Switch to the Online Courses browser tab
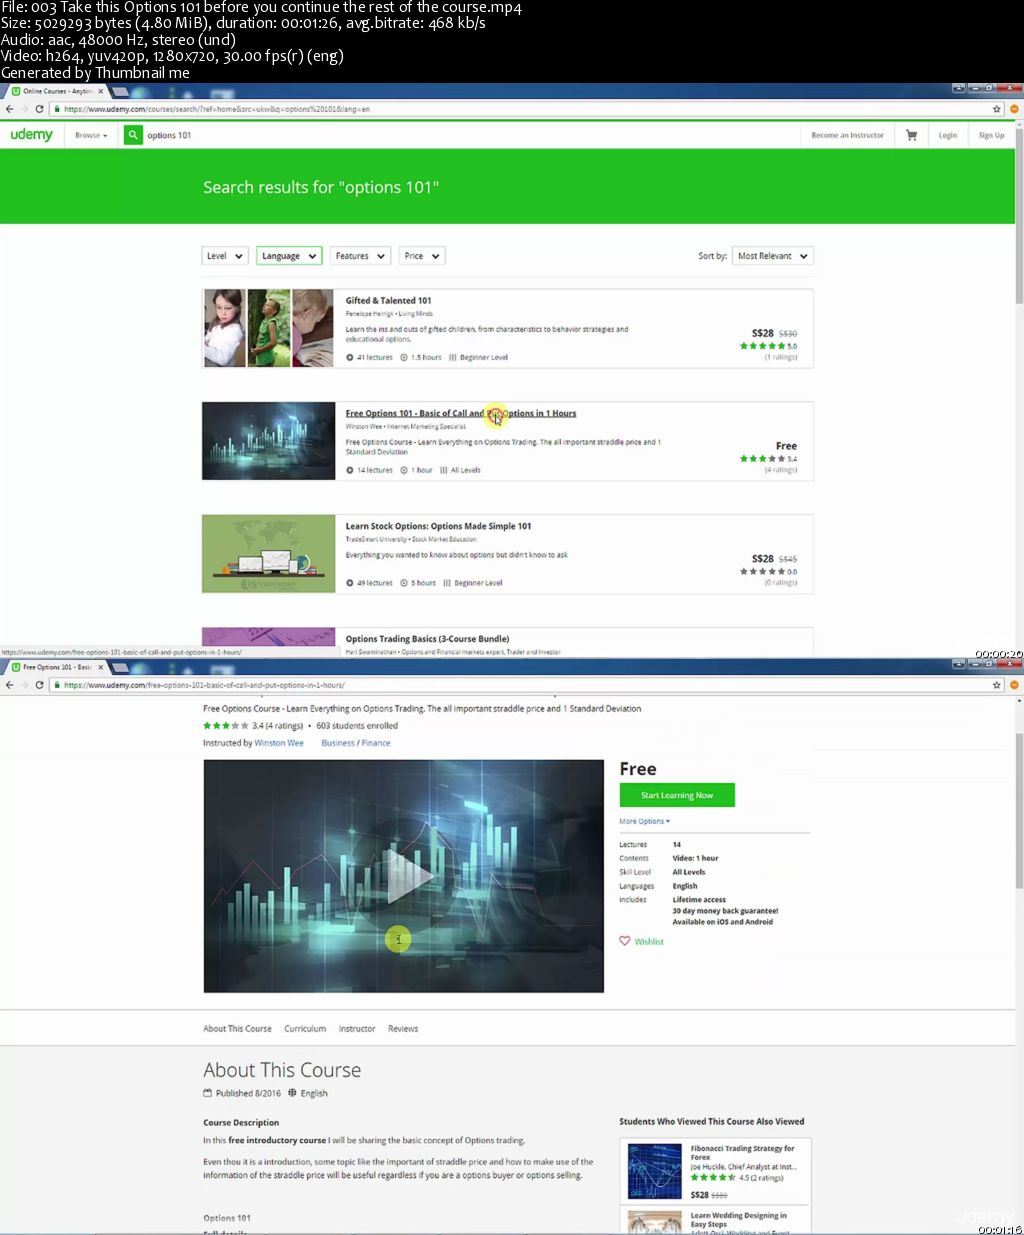This screenshot has width=1024, height=1235. 55,91
